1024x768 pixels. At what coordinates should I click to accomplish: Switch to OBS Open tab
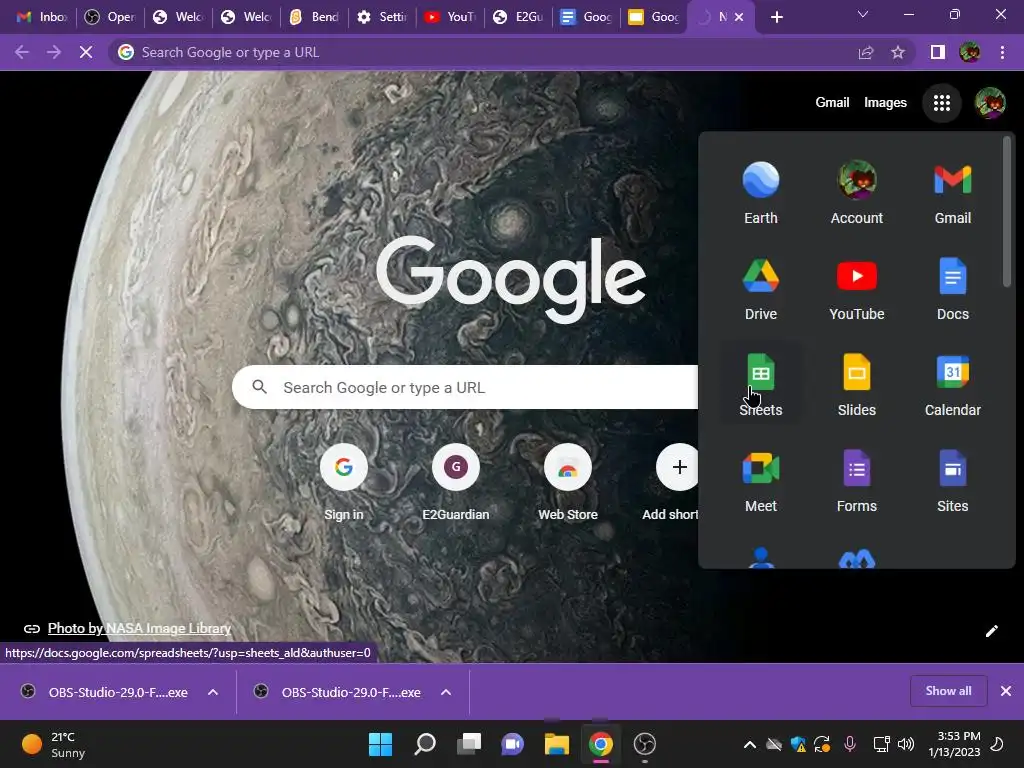click(110, 17)
